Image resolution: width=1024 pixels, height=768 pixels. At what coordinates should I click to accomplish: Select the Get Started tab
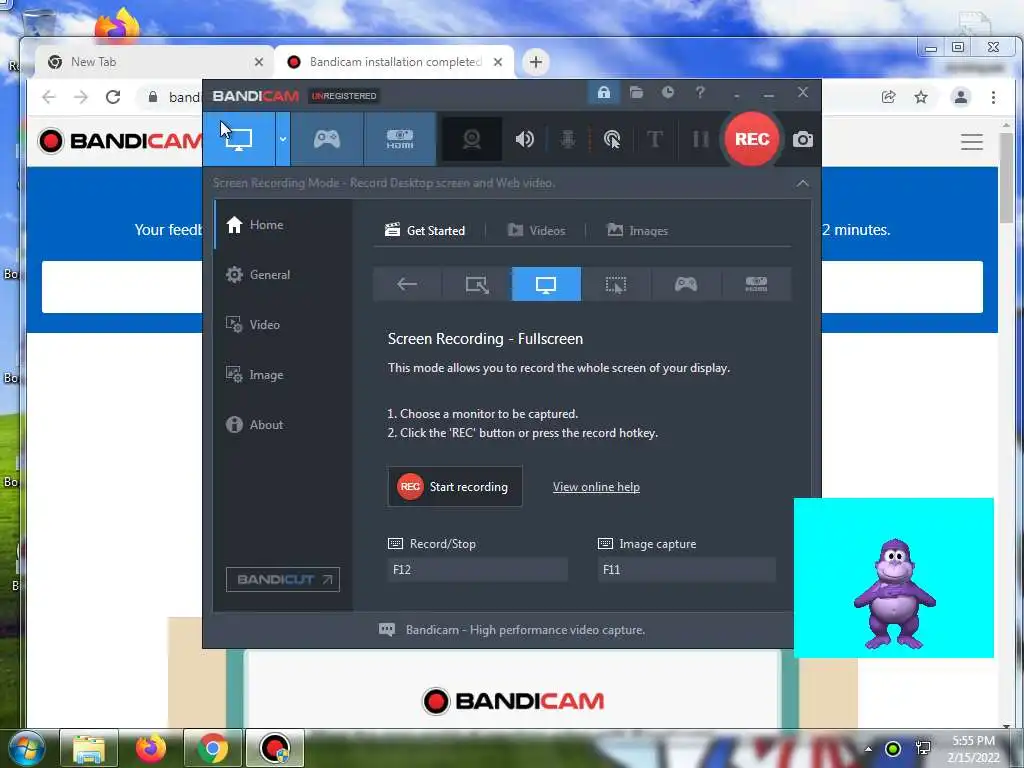pos(424,231)
